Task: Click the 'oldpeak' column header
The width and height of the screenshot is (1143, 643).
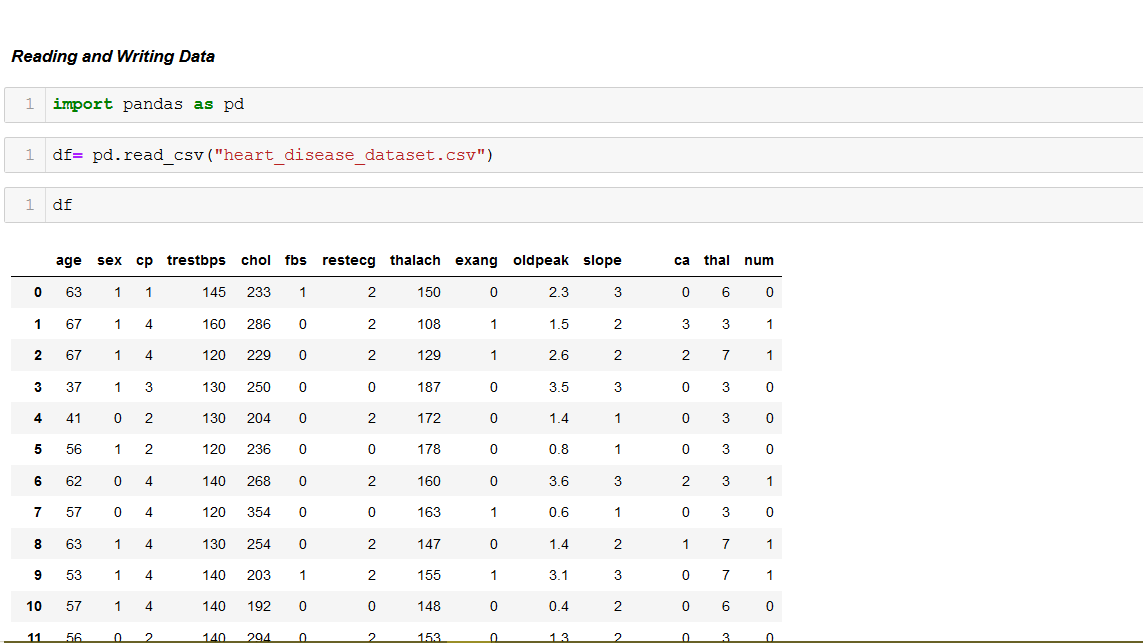Action: pyautogui.click(x=541, y=260)
